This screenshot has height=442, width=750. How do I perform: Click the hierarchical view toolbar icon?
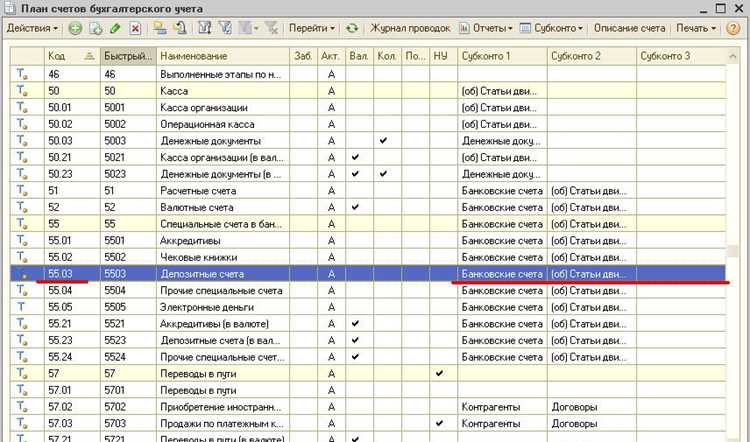[159, 28]
